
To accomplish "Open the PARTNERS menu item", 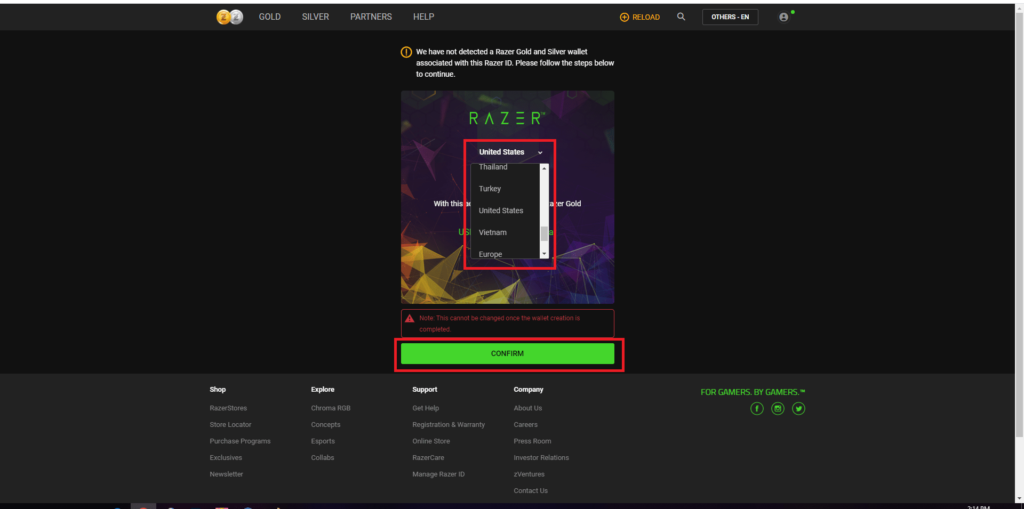I will tap(371, 17).
